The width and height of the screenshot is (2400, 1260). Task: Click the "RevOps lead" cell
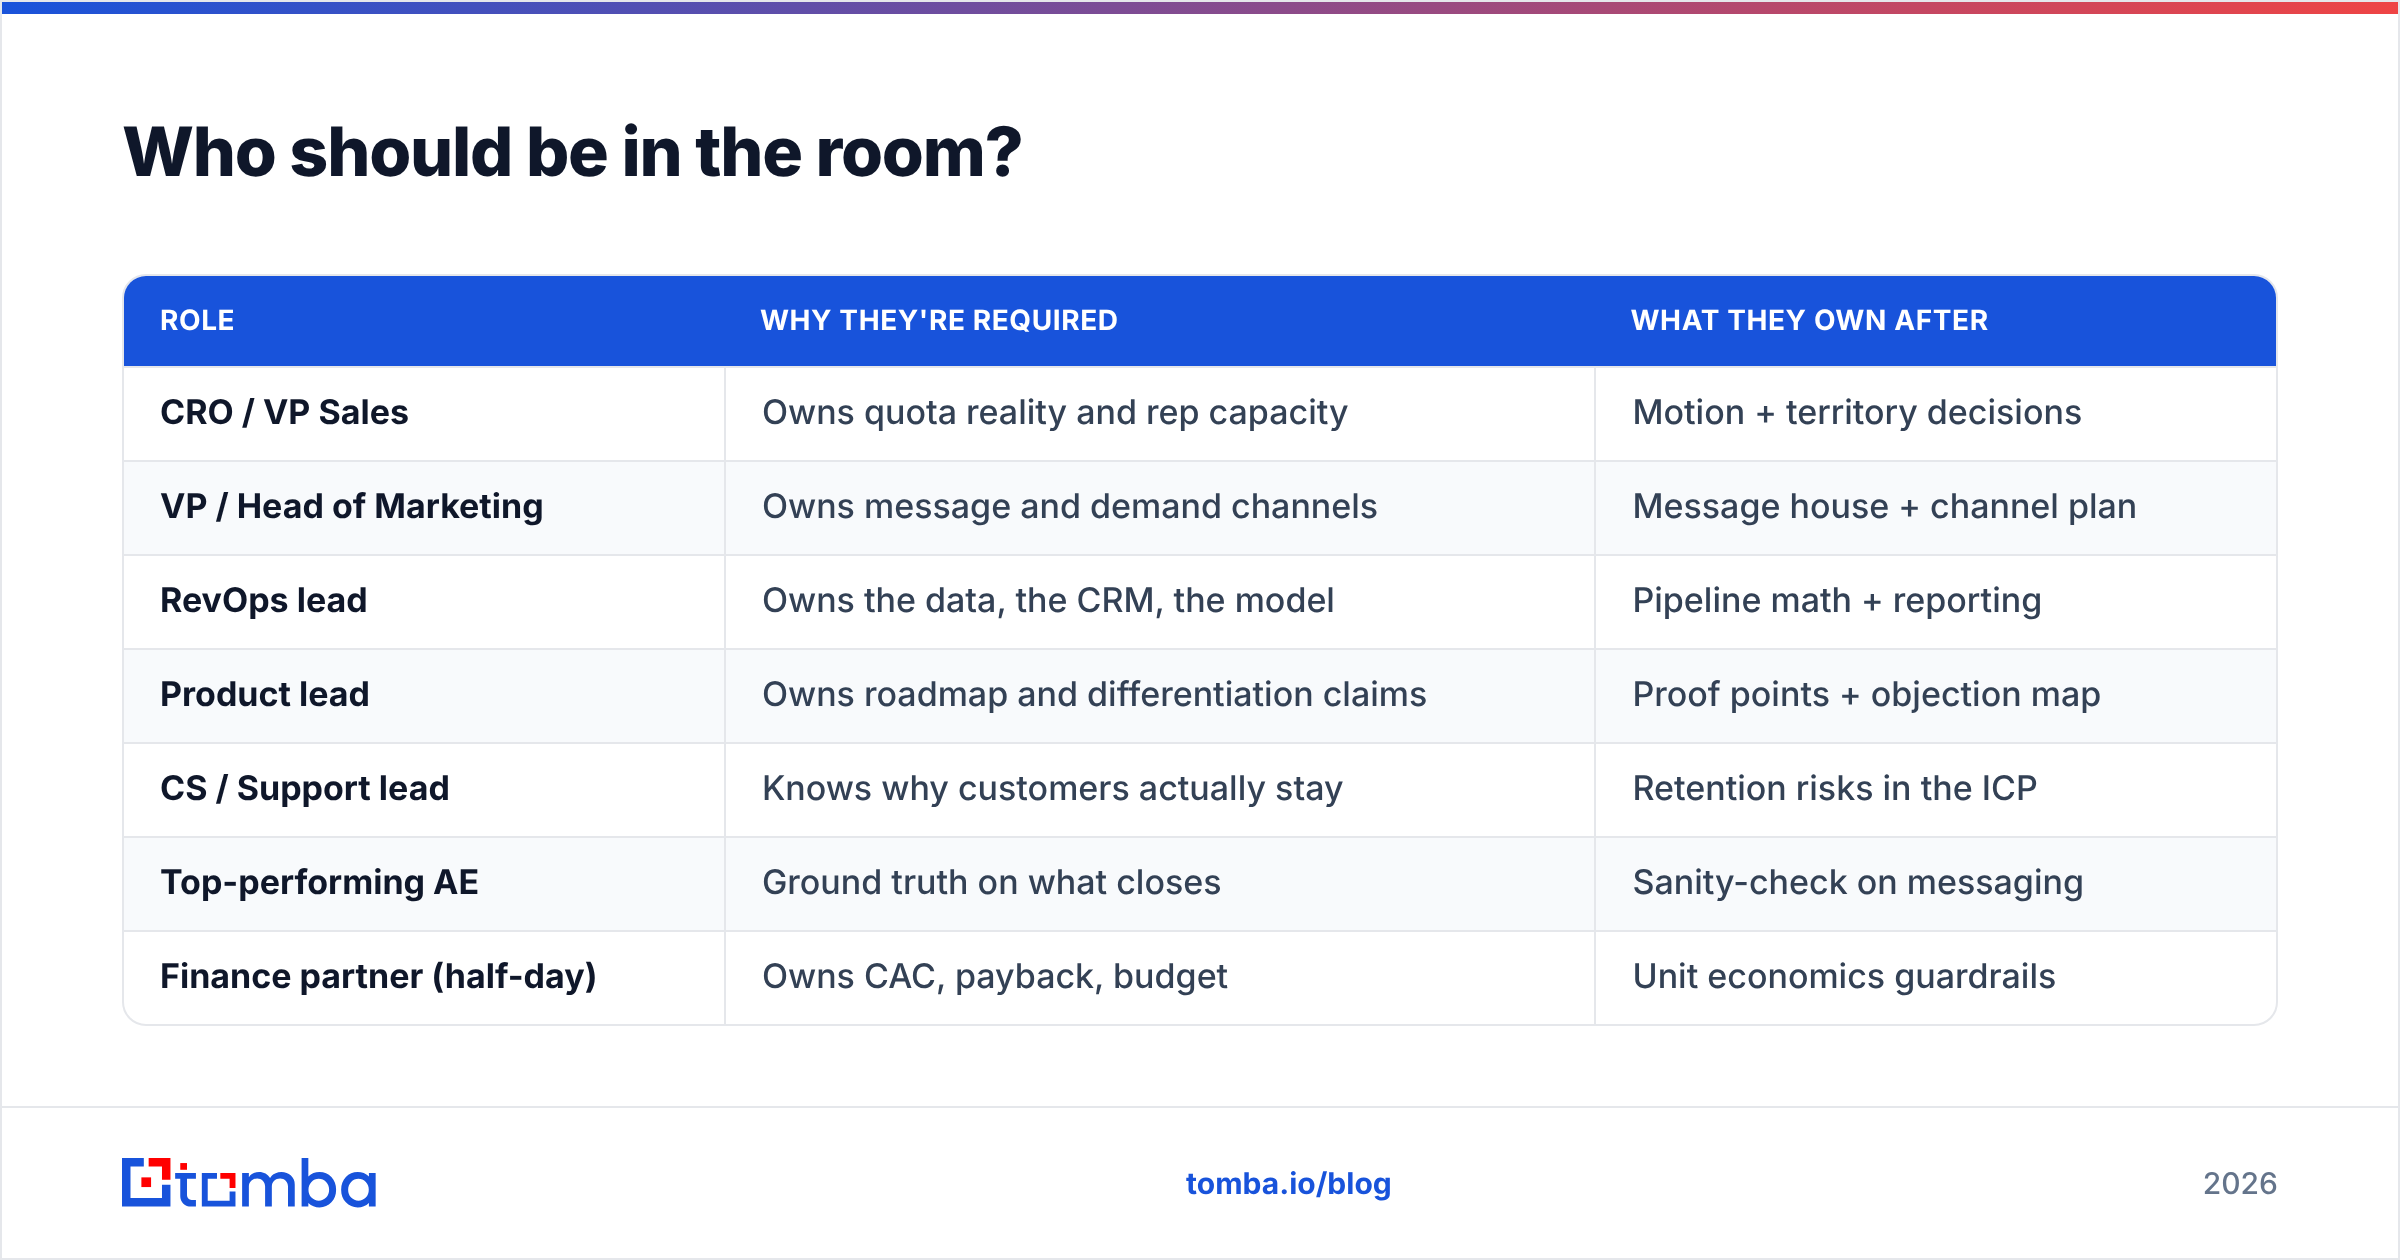coord(424,601)
